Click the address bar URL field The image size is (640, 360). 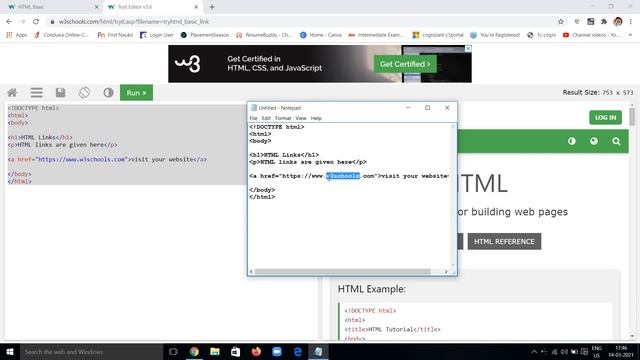point(302,22)
